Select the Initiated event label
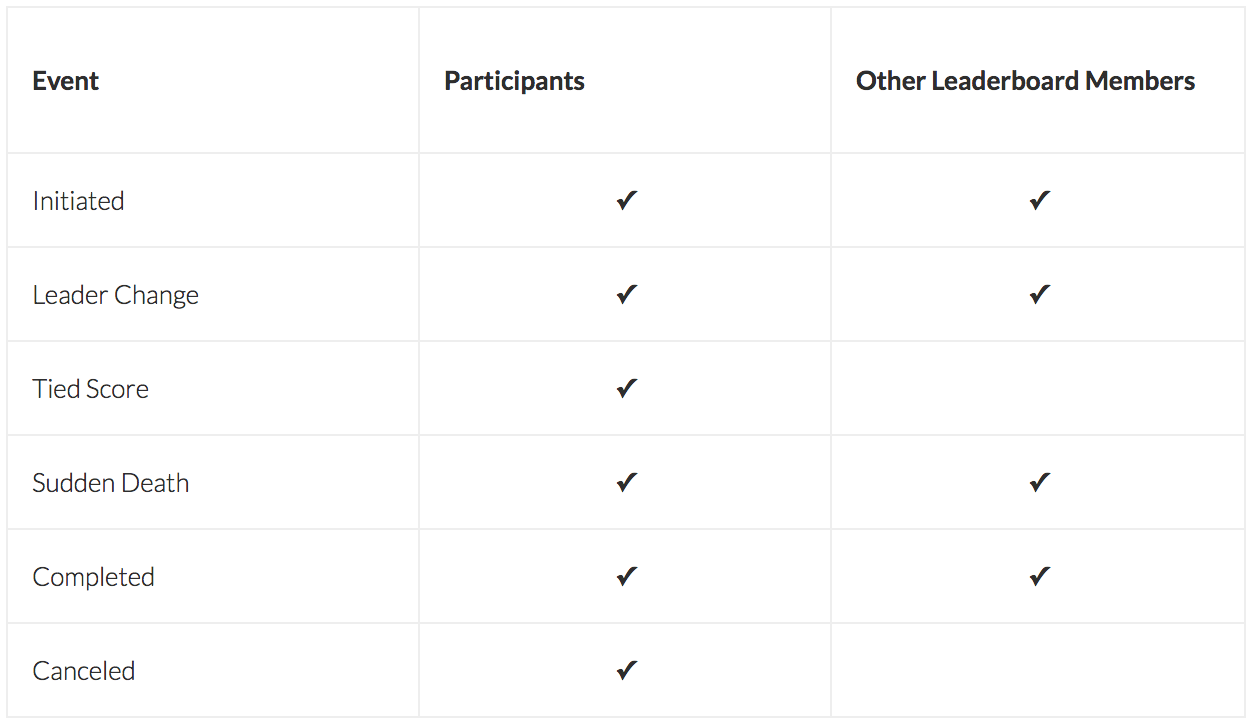The image size is (1252, 722). 78,201
